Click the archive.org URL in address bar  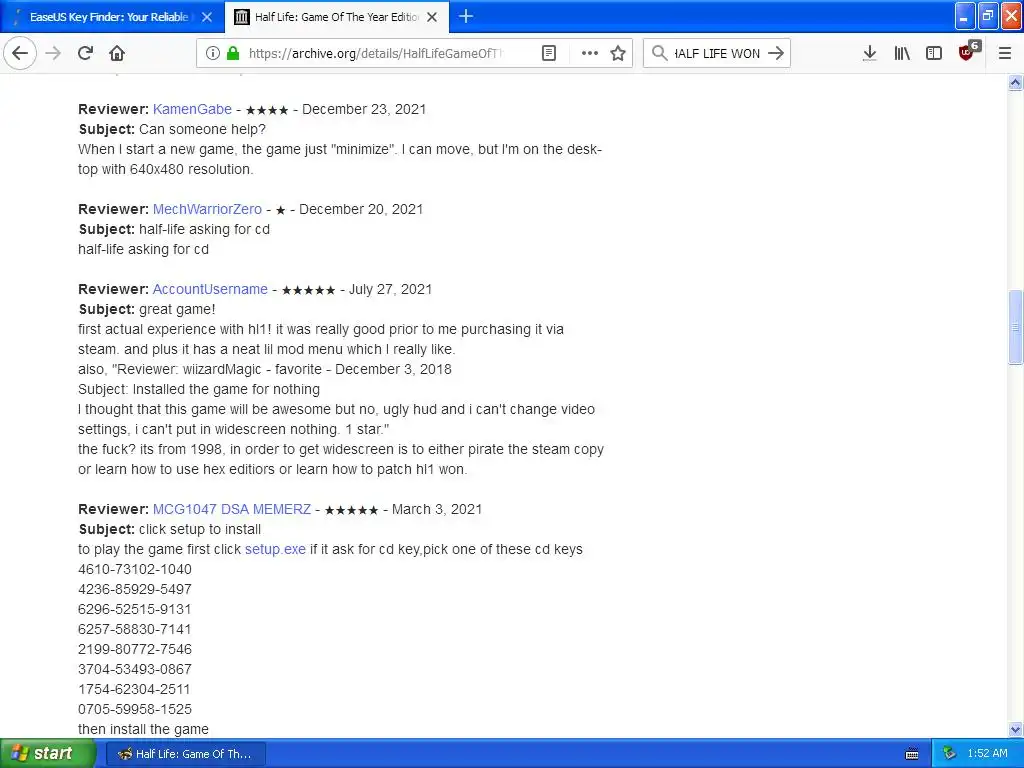[x=375, y=53]
